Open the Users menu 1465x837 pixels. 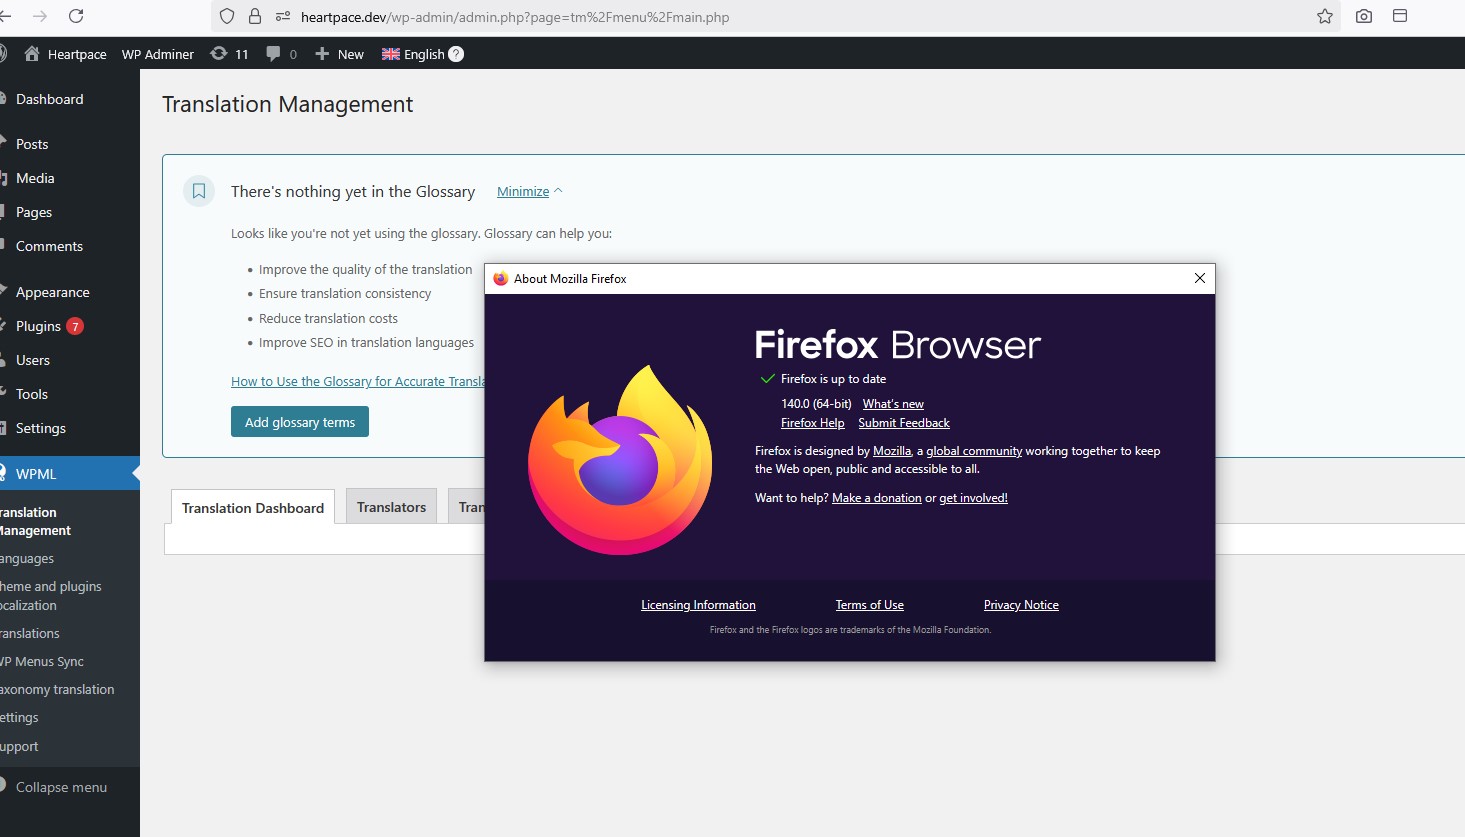33,360
